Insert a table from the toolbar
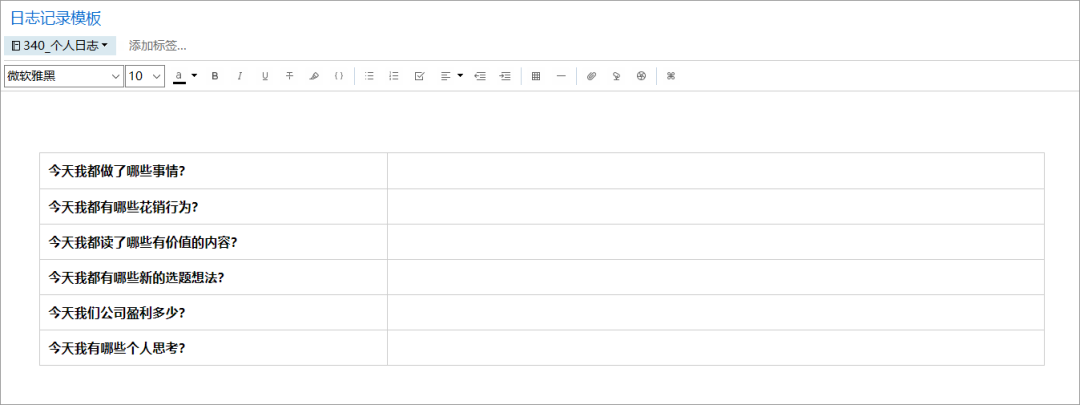 point(536,76)
